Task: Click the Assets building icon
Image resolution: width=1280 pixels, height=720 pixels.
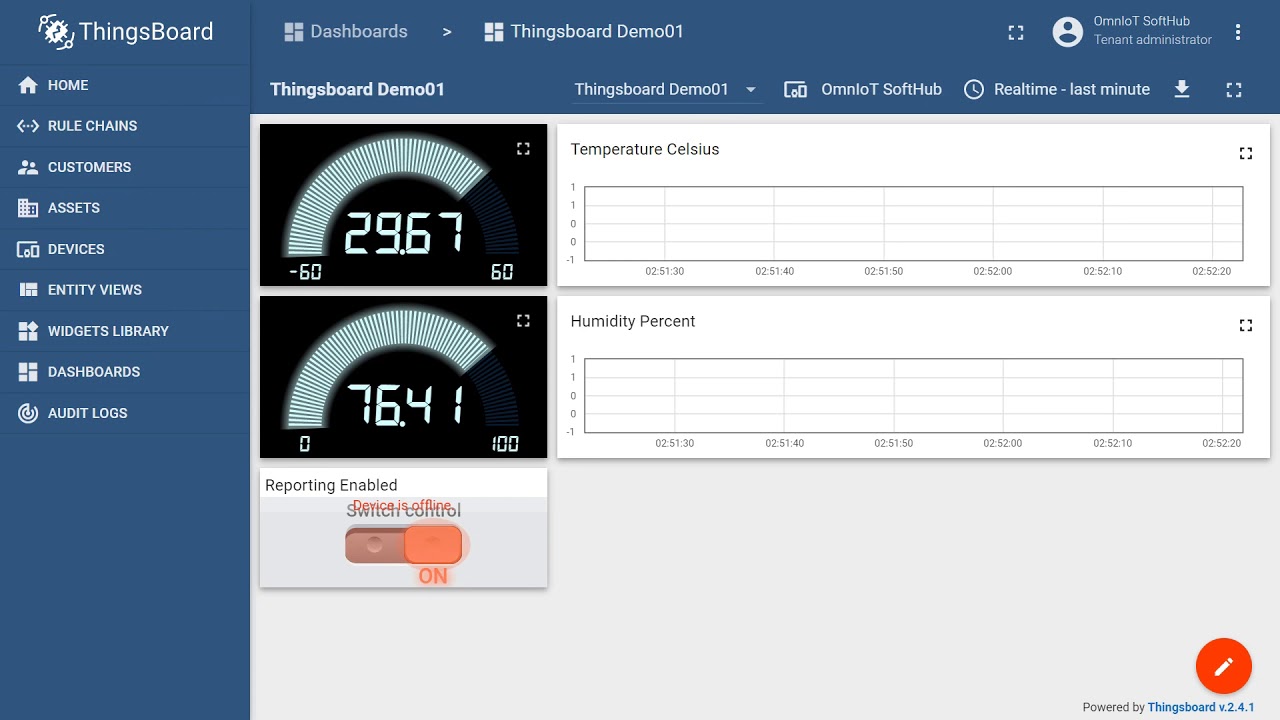Action: tap(28, 208)
